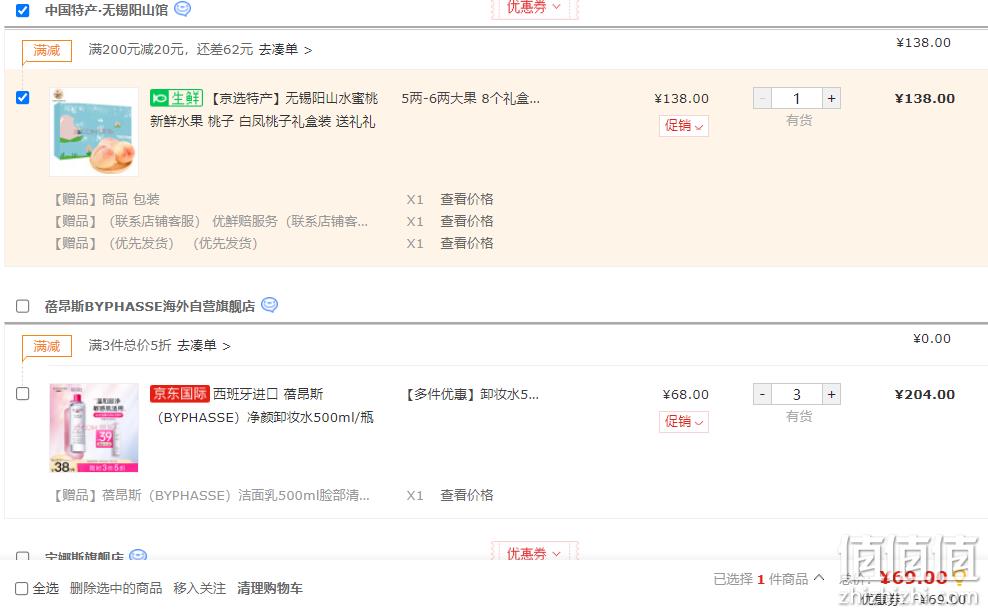Click the BYPHASSE makeup remover quantity field
Screen dimensions: 988x614
click(796, 395)
